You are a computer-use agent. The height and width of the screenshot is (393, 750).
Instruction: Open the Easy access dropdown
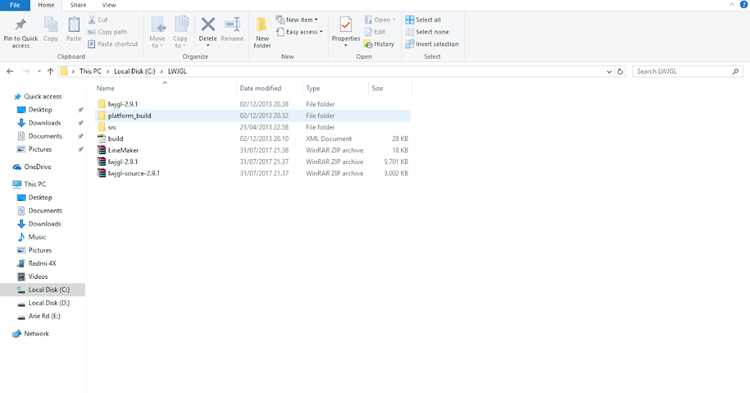[x=299, y=32]
